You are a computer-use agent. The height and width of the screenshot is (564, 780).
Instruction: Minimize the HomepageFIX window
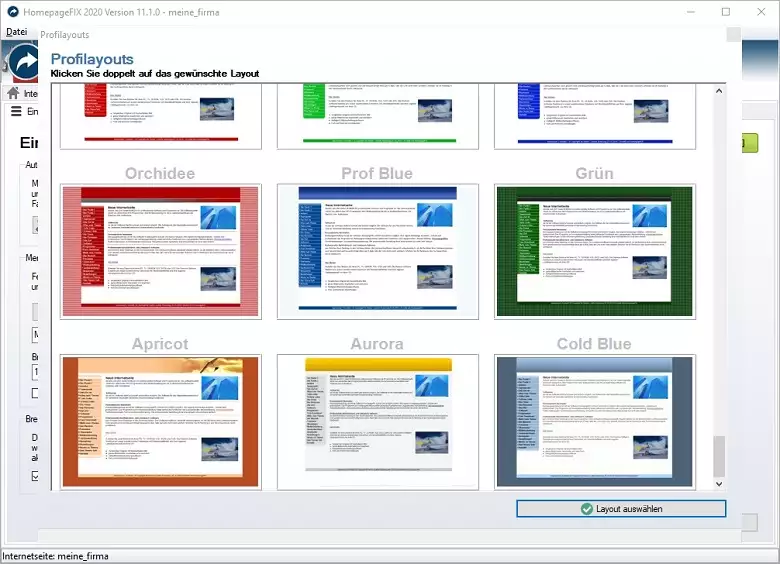(x=690, y=12)
